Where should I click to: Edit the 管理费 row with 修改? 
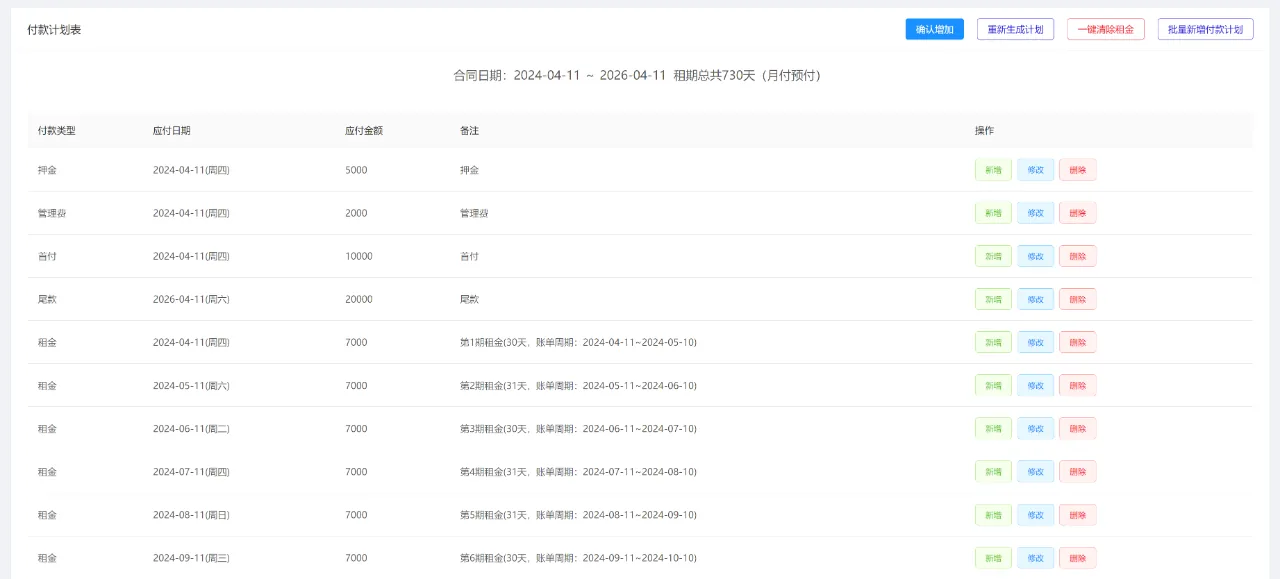[x=1036, y=213]
